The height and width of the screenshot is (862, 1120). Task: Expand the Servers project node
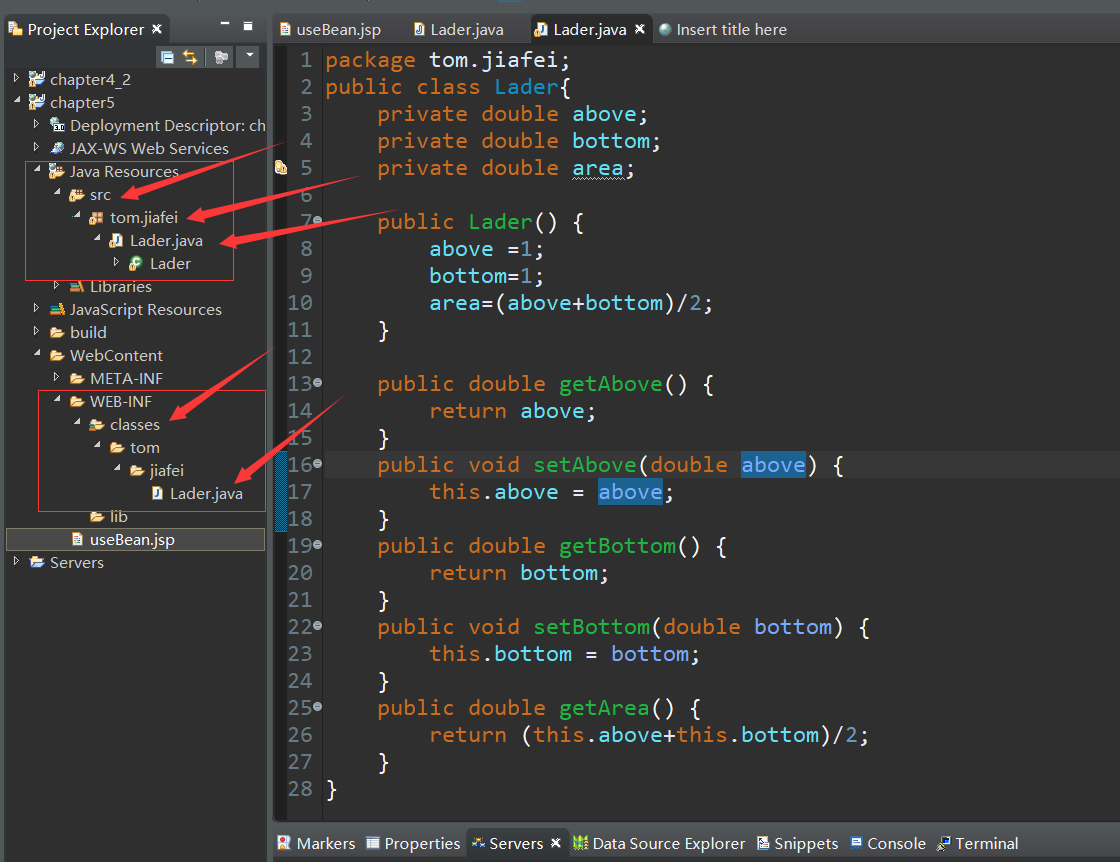pos(16,561)
